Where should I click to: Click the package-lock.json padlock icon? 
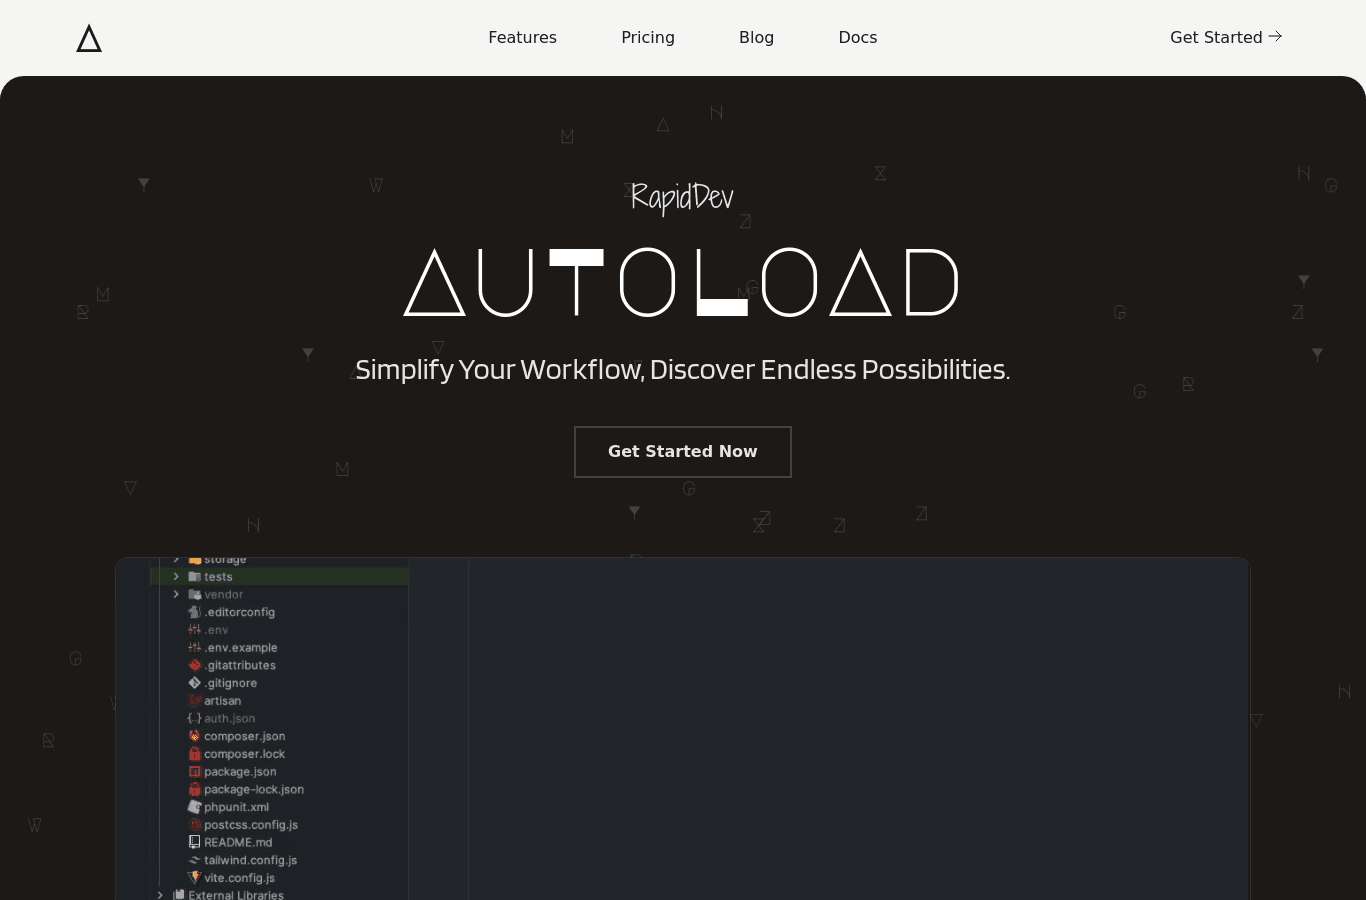[x=194, y=789]
